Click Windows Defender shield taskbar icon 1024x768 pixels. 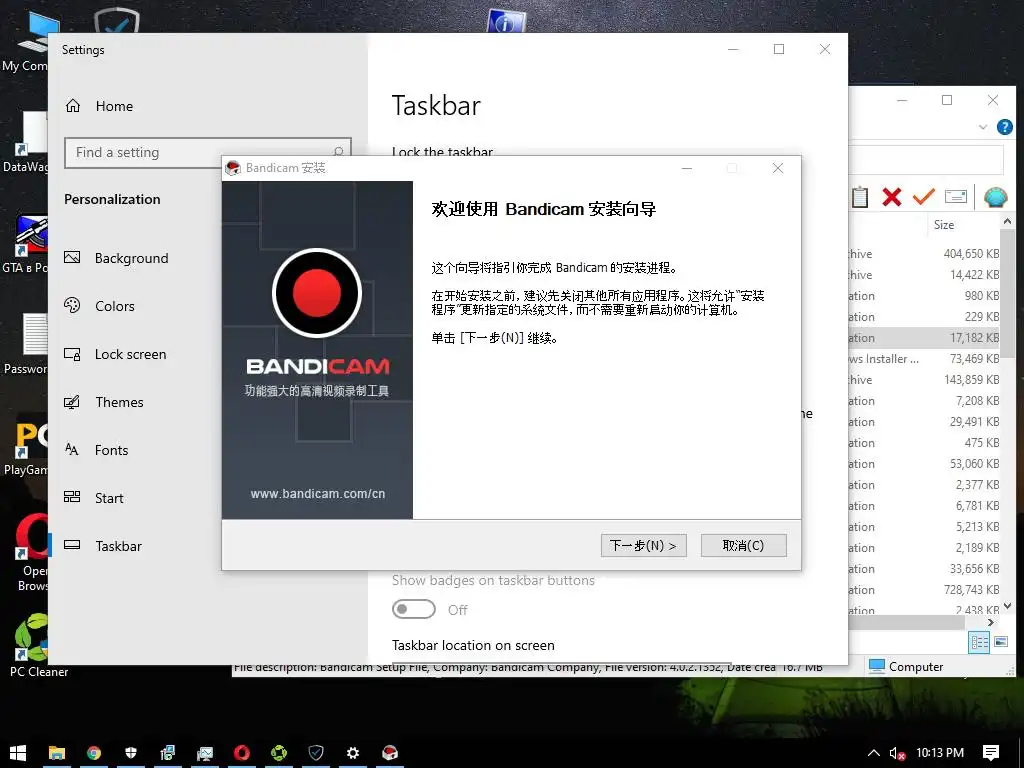(x=131, y=753)
